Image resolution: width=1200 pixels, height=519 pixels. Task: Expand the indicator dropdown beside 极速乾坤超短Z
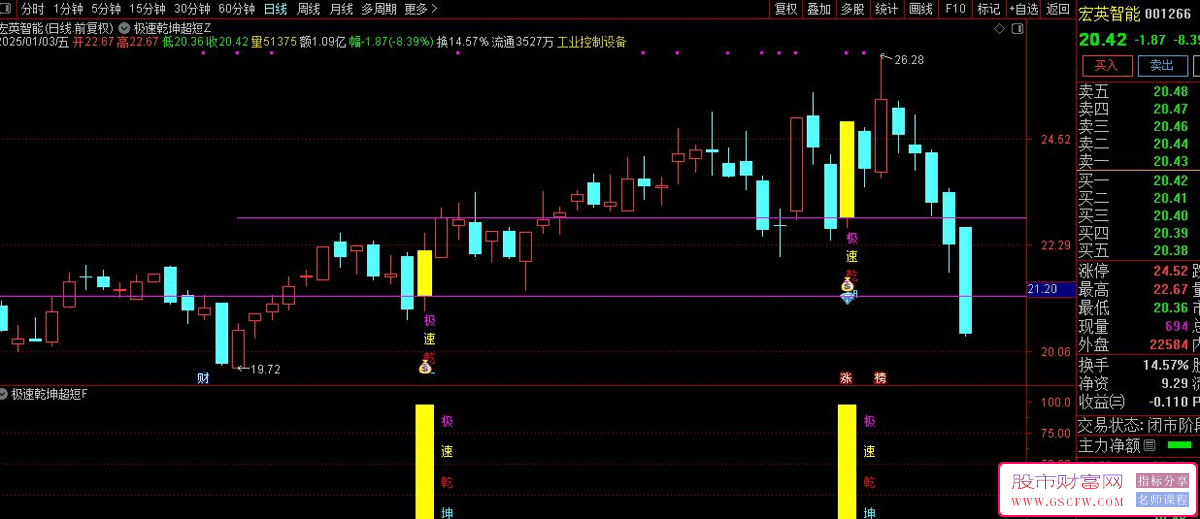[x=123, y=29]
